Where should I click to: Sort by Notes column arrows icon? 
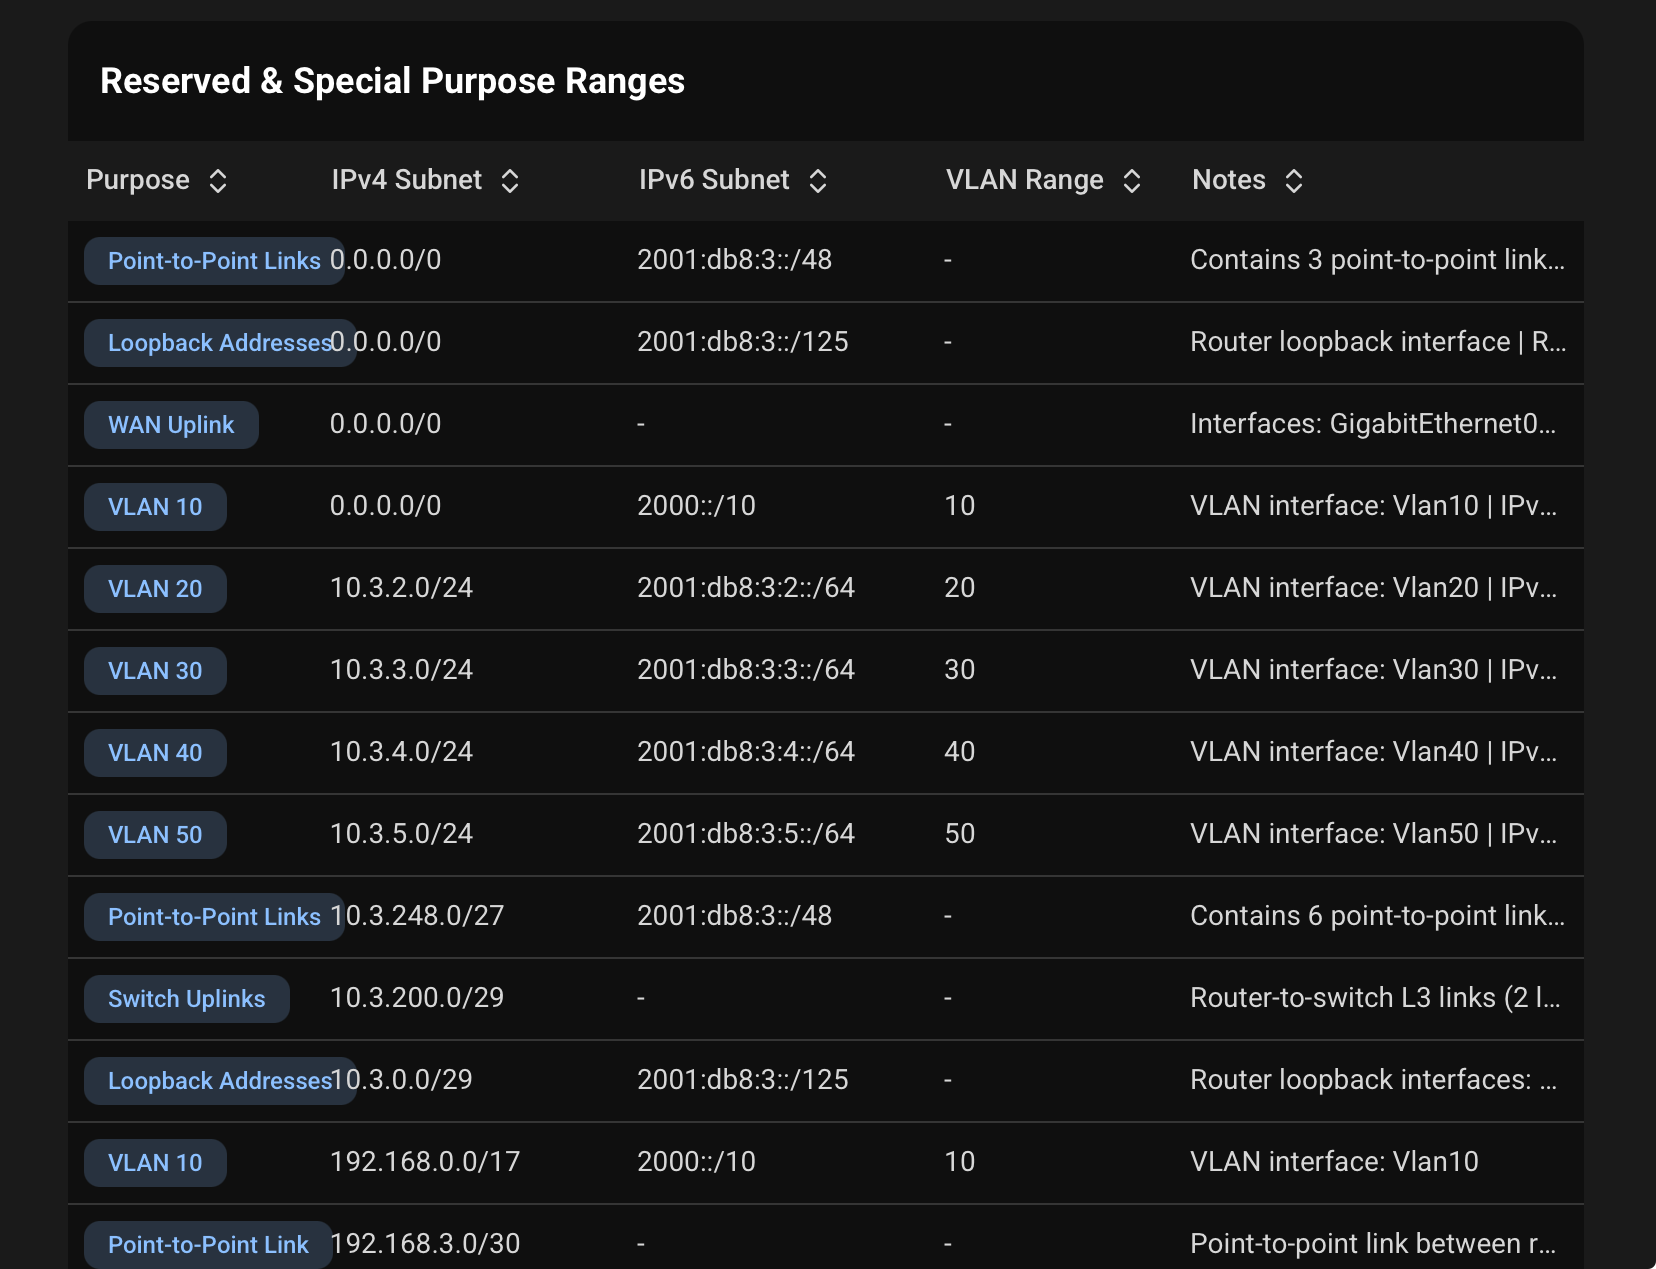[1294, 181]
